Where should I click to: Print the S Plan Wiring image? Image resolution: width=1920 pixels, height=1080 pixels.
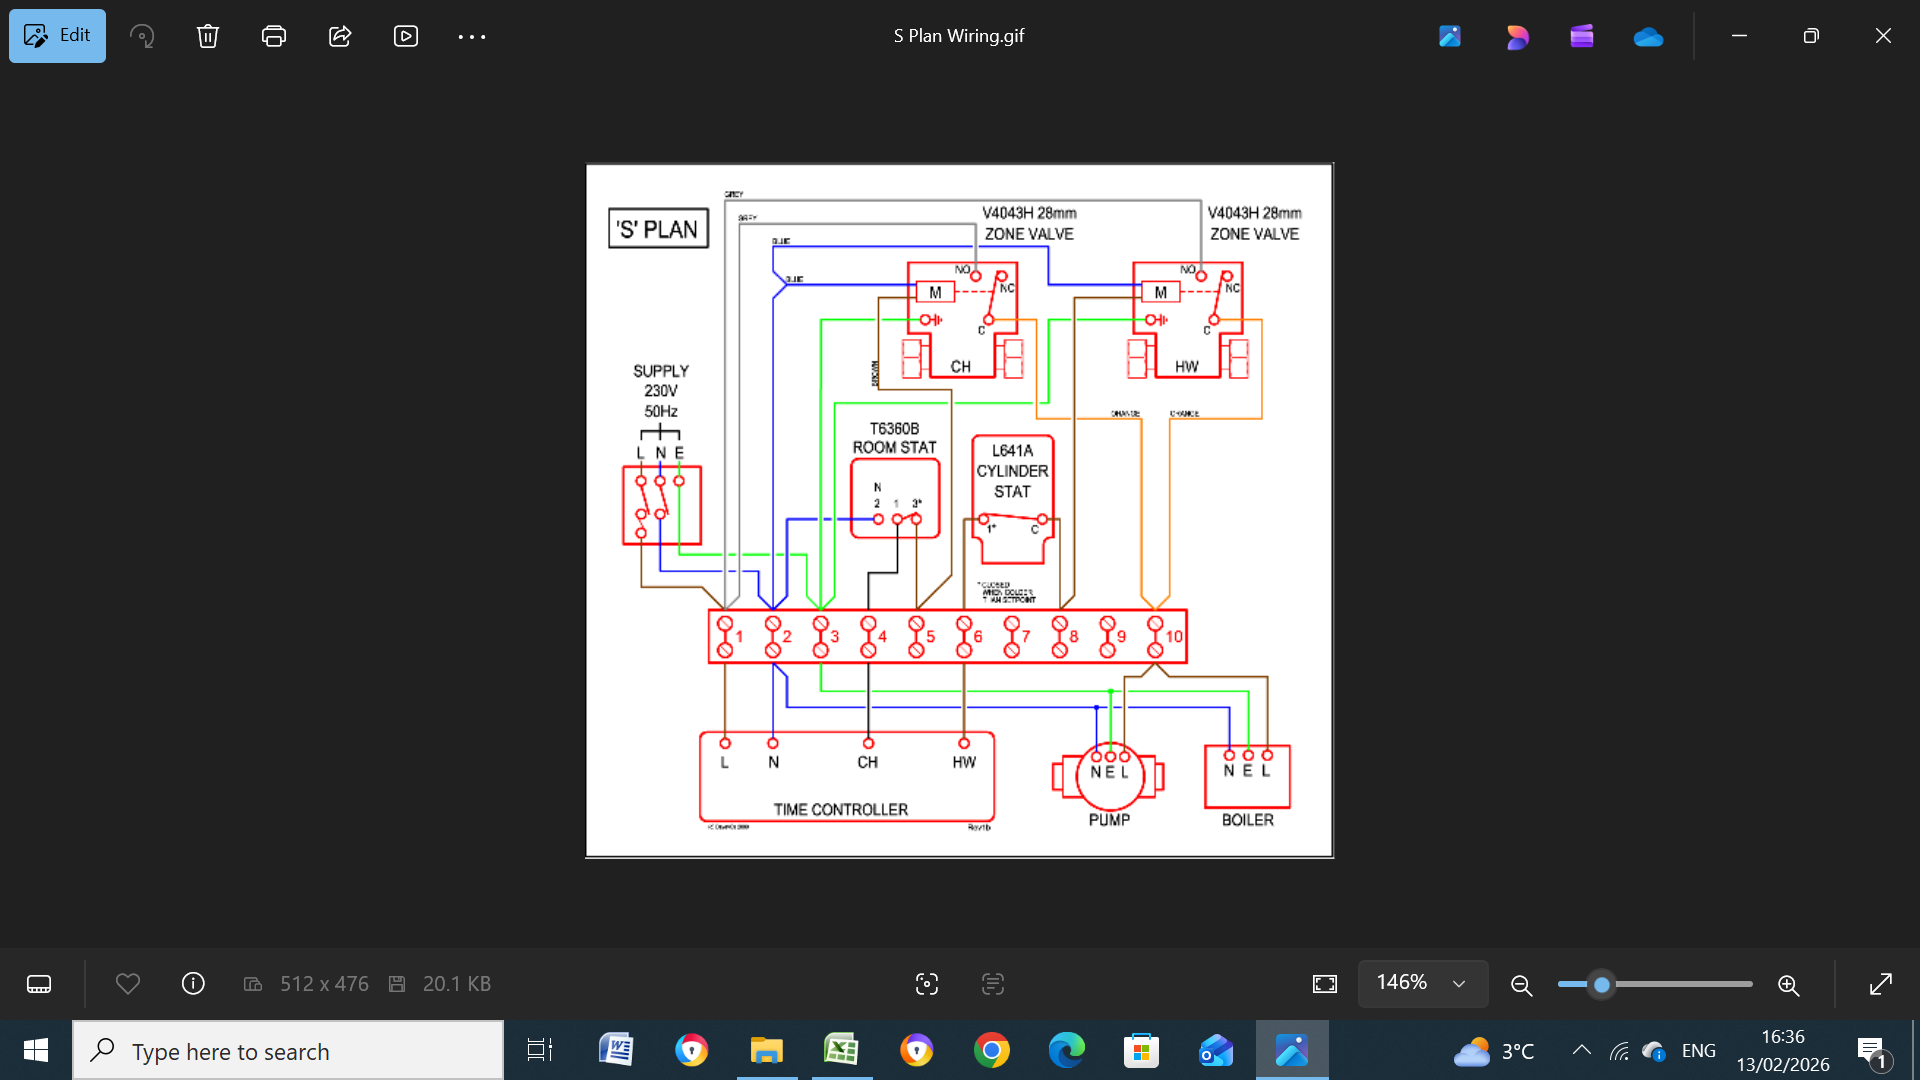[x=274, y=36]
